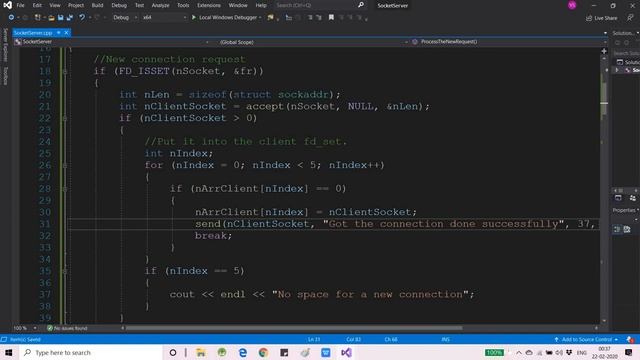Screen dimensions: 640x360
Task: Click the Send Feedback person icon
Action: (630, 18)
